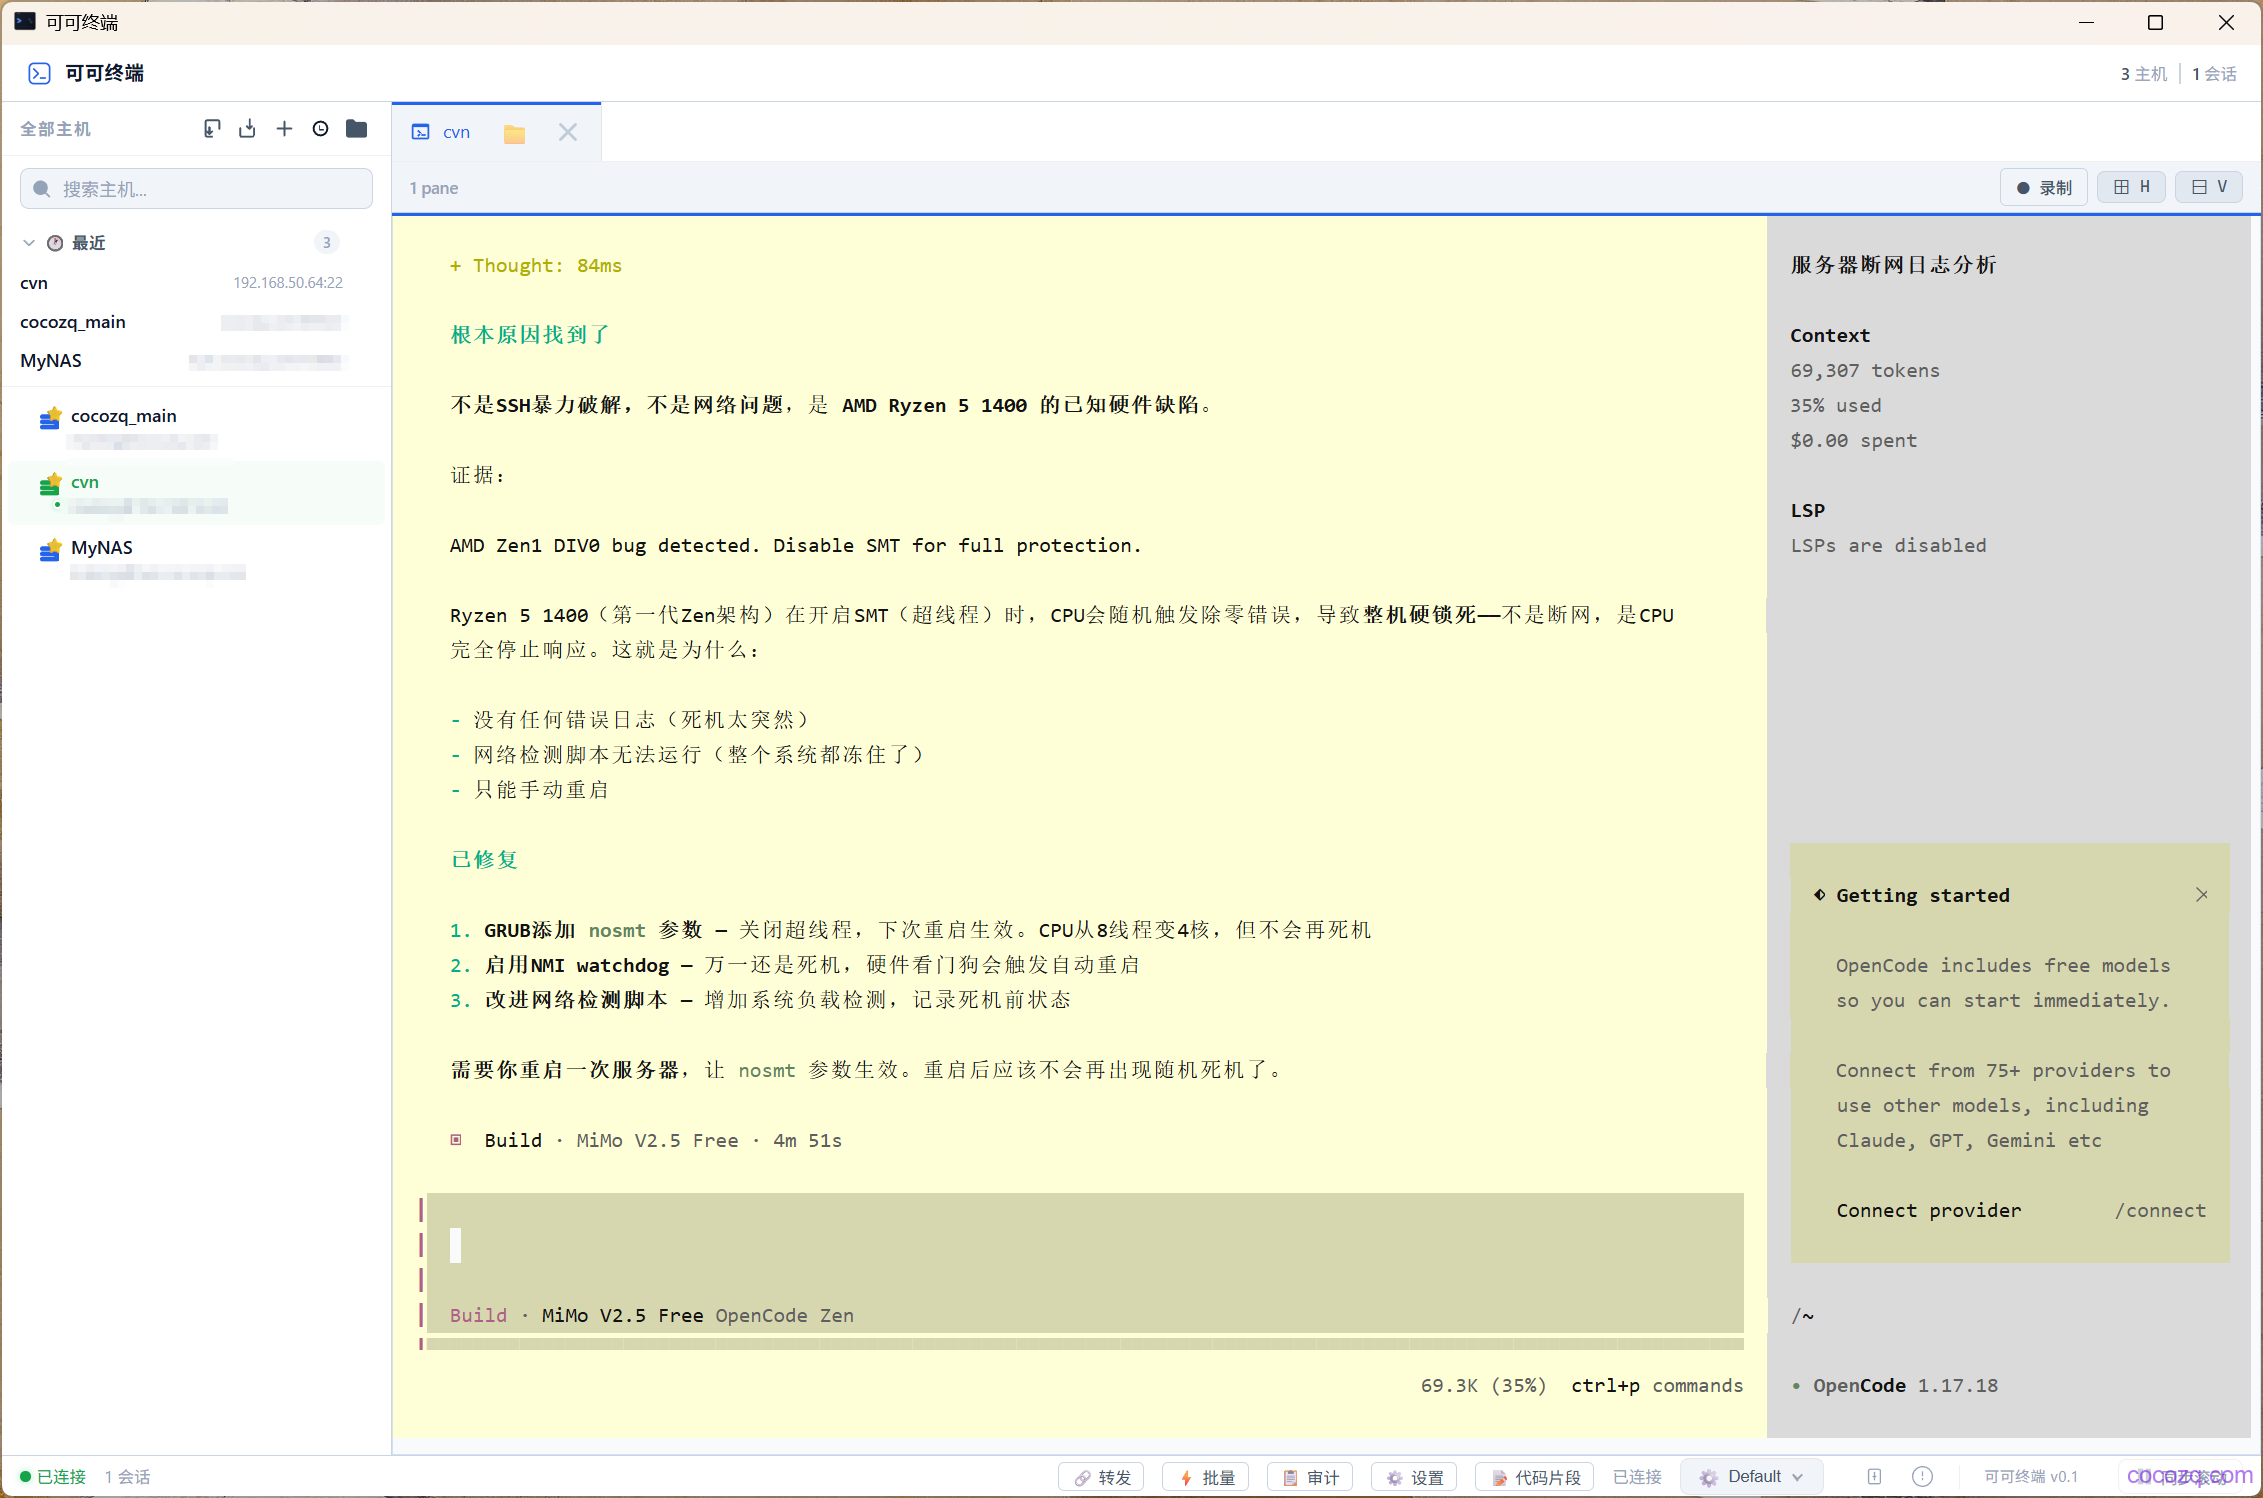Add a new host with the plus icon

(x=284, y=129)
